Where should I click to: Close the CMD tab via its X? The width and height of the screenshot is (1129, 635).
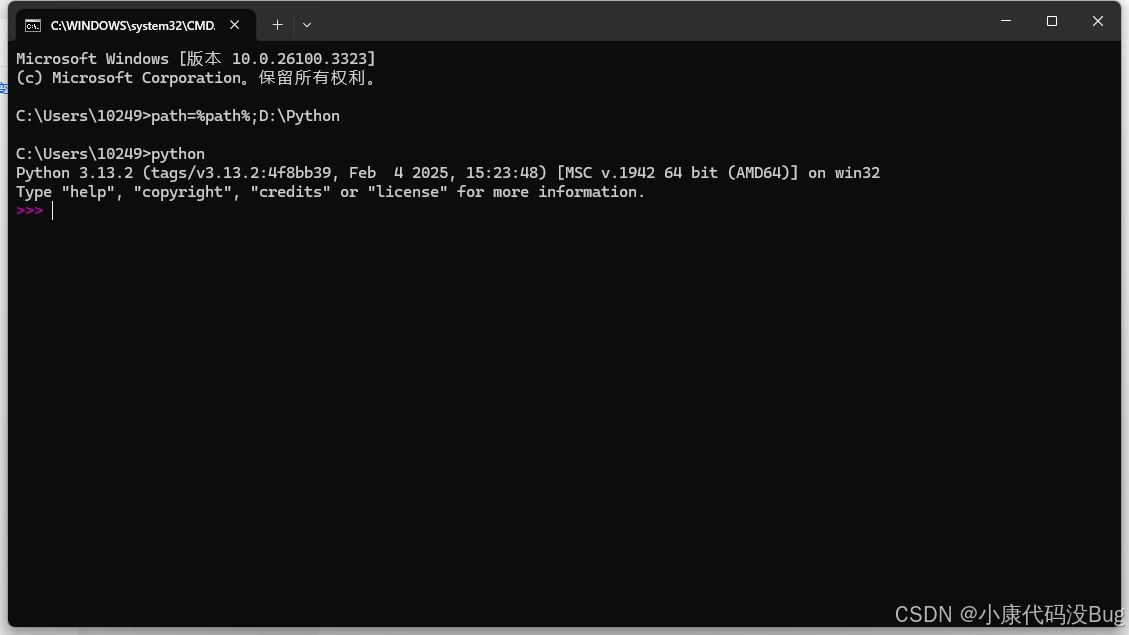(234, 25)
